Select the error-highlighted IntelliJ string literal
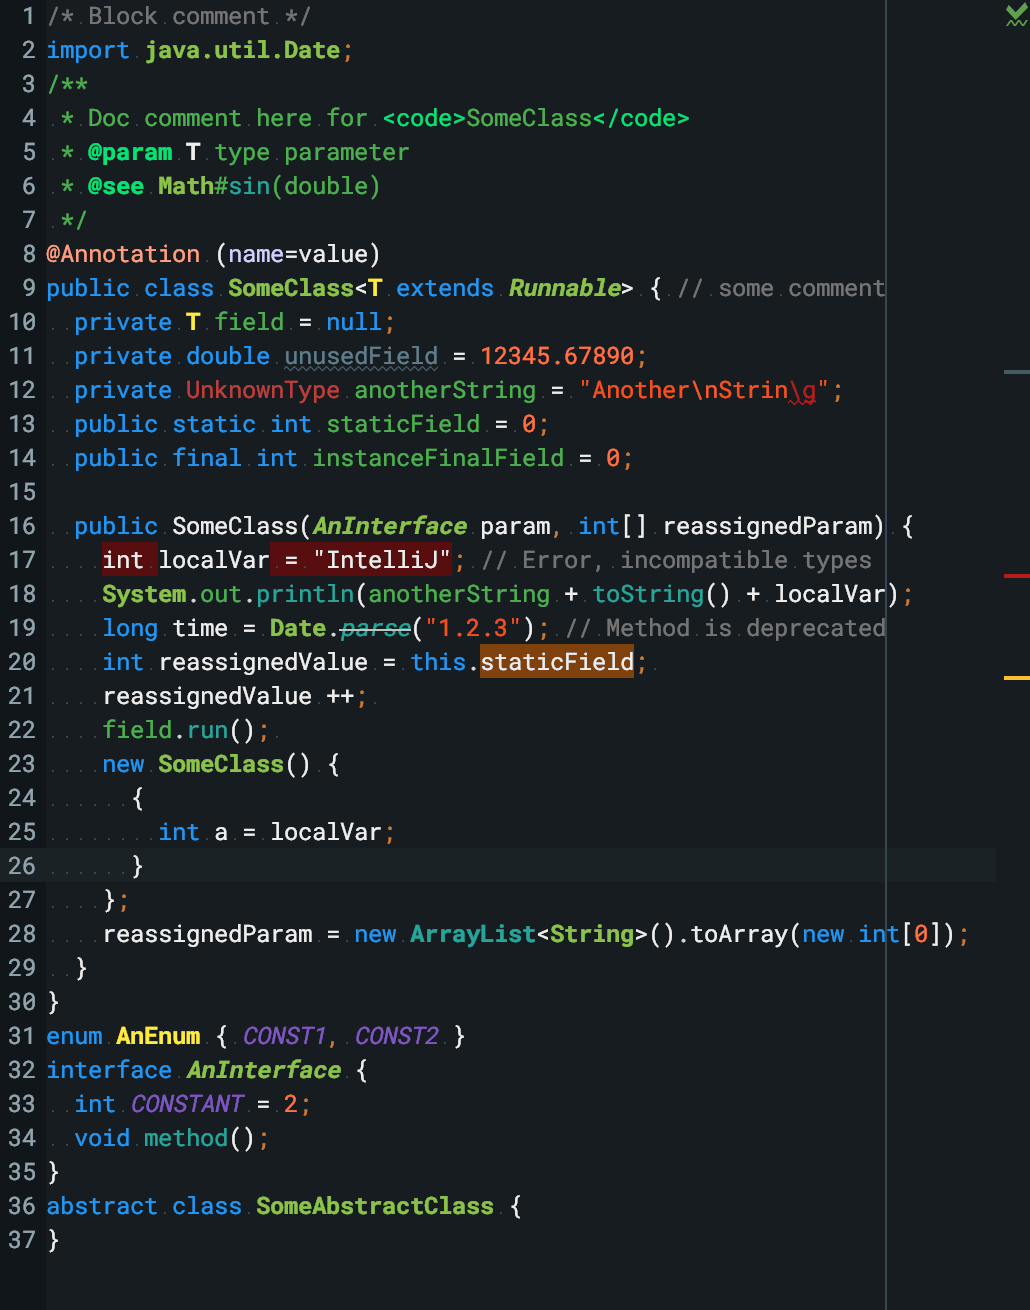Image resolution: width=1030 pixels, height=1310 pixels. pyautogui.click(x=383, y=559)
